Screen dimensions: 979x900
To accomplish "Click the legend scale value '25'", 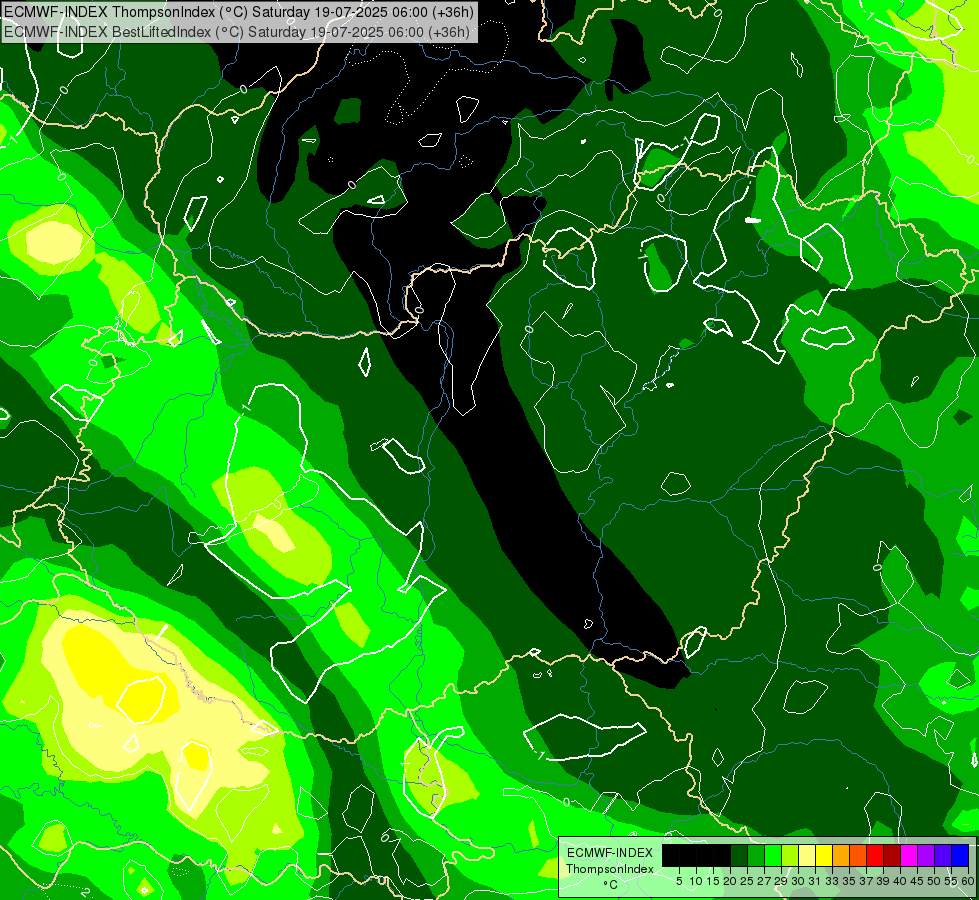I will click(747, 881).
